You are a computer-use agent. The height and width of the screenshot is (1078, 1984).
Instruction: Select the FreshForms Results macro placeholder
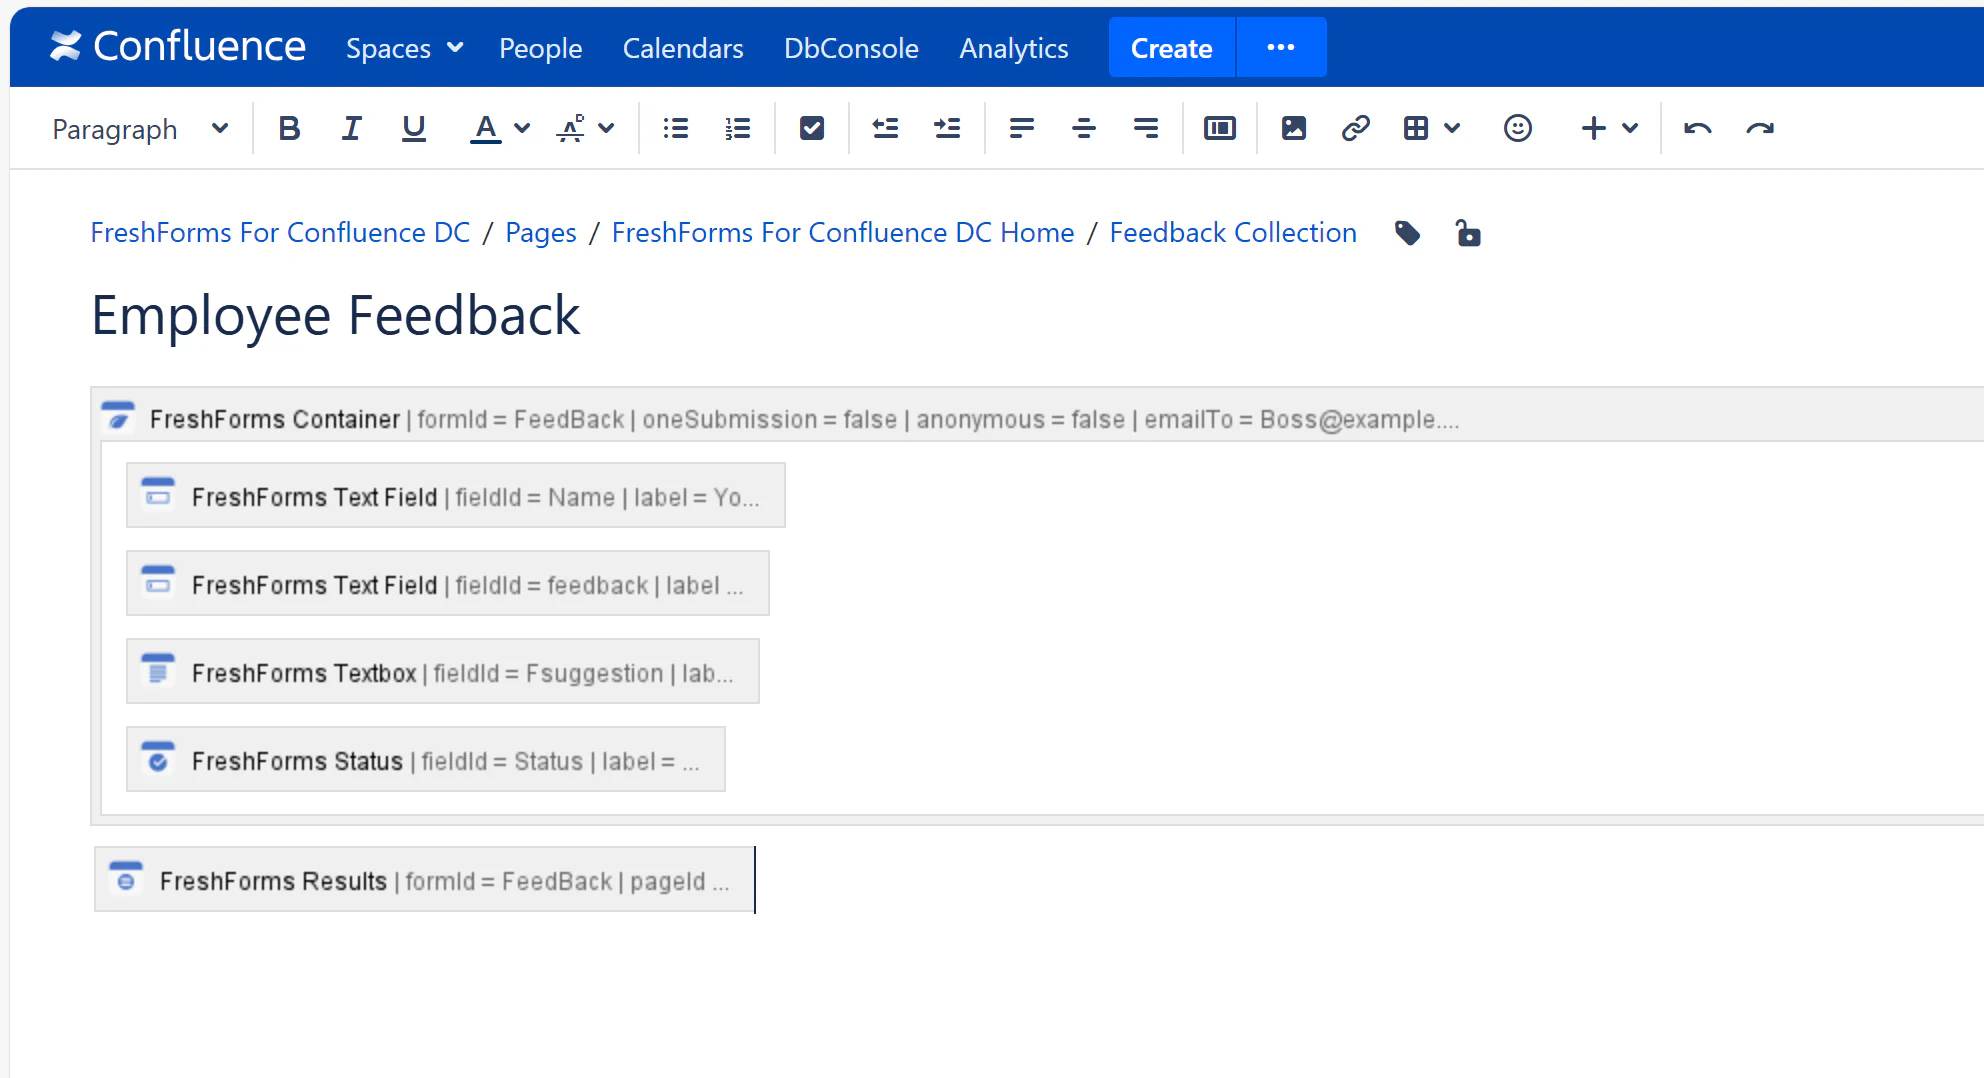tap(424, 880)
